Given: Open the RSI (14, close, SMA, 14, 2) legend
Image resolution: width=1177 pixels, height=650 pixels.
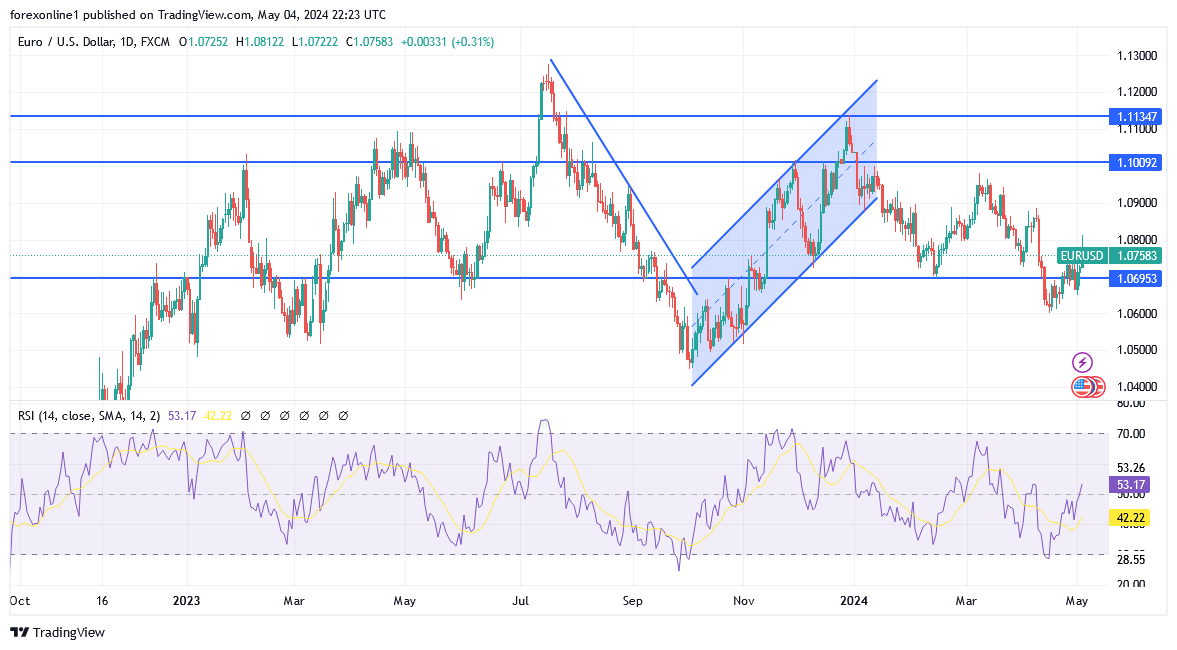Looking at the screenshot, I should click(89, 416).
